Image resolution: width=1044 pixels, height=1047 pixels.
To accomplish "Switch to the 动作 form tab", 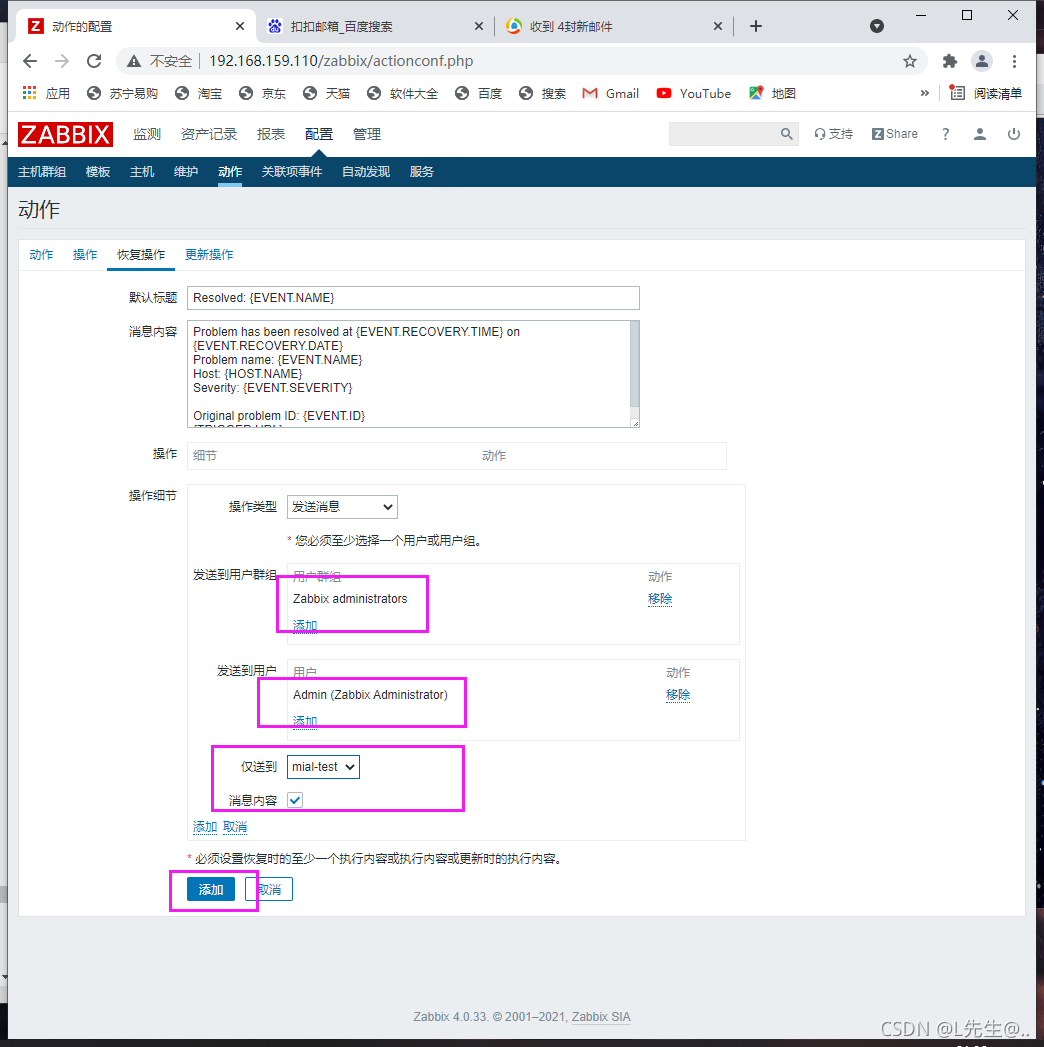I will tap(41, 254).
